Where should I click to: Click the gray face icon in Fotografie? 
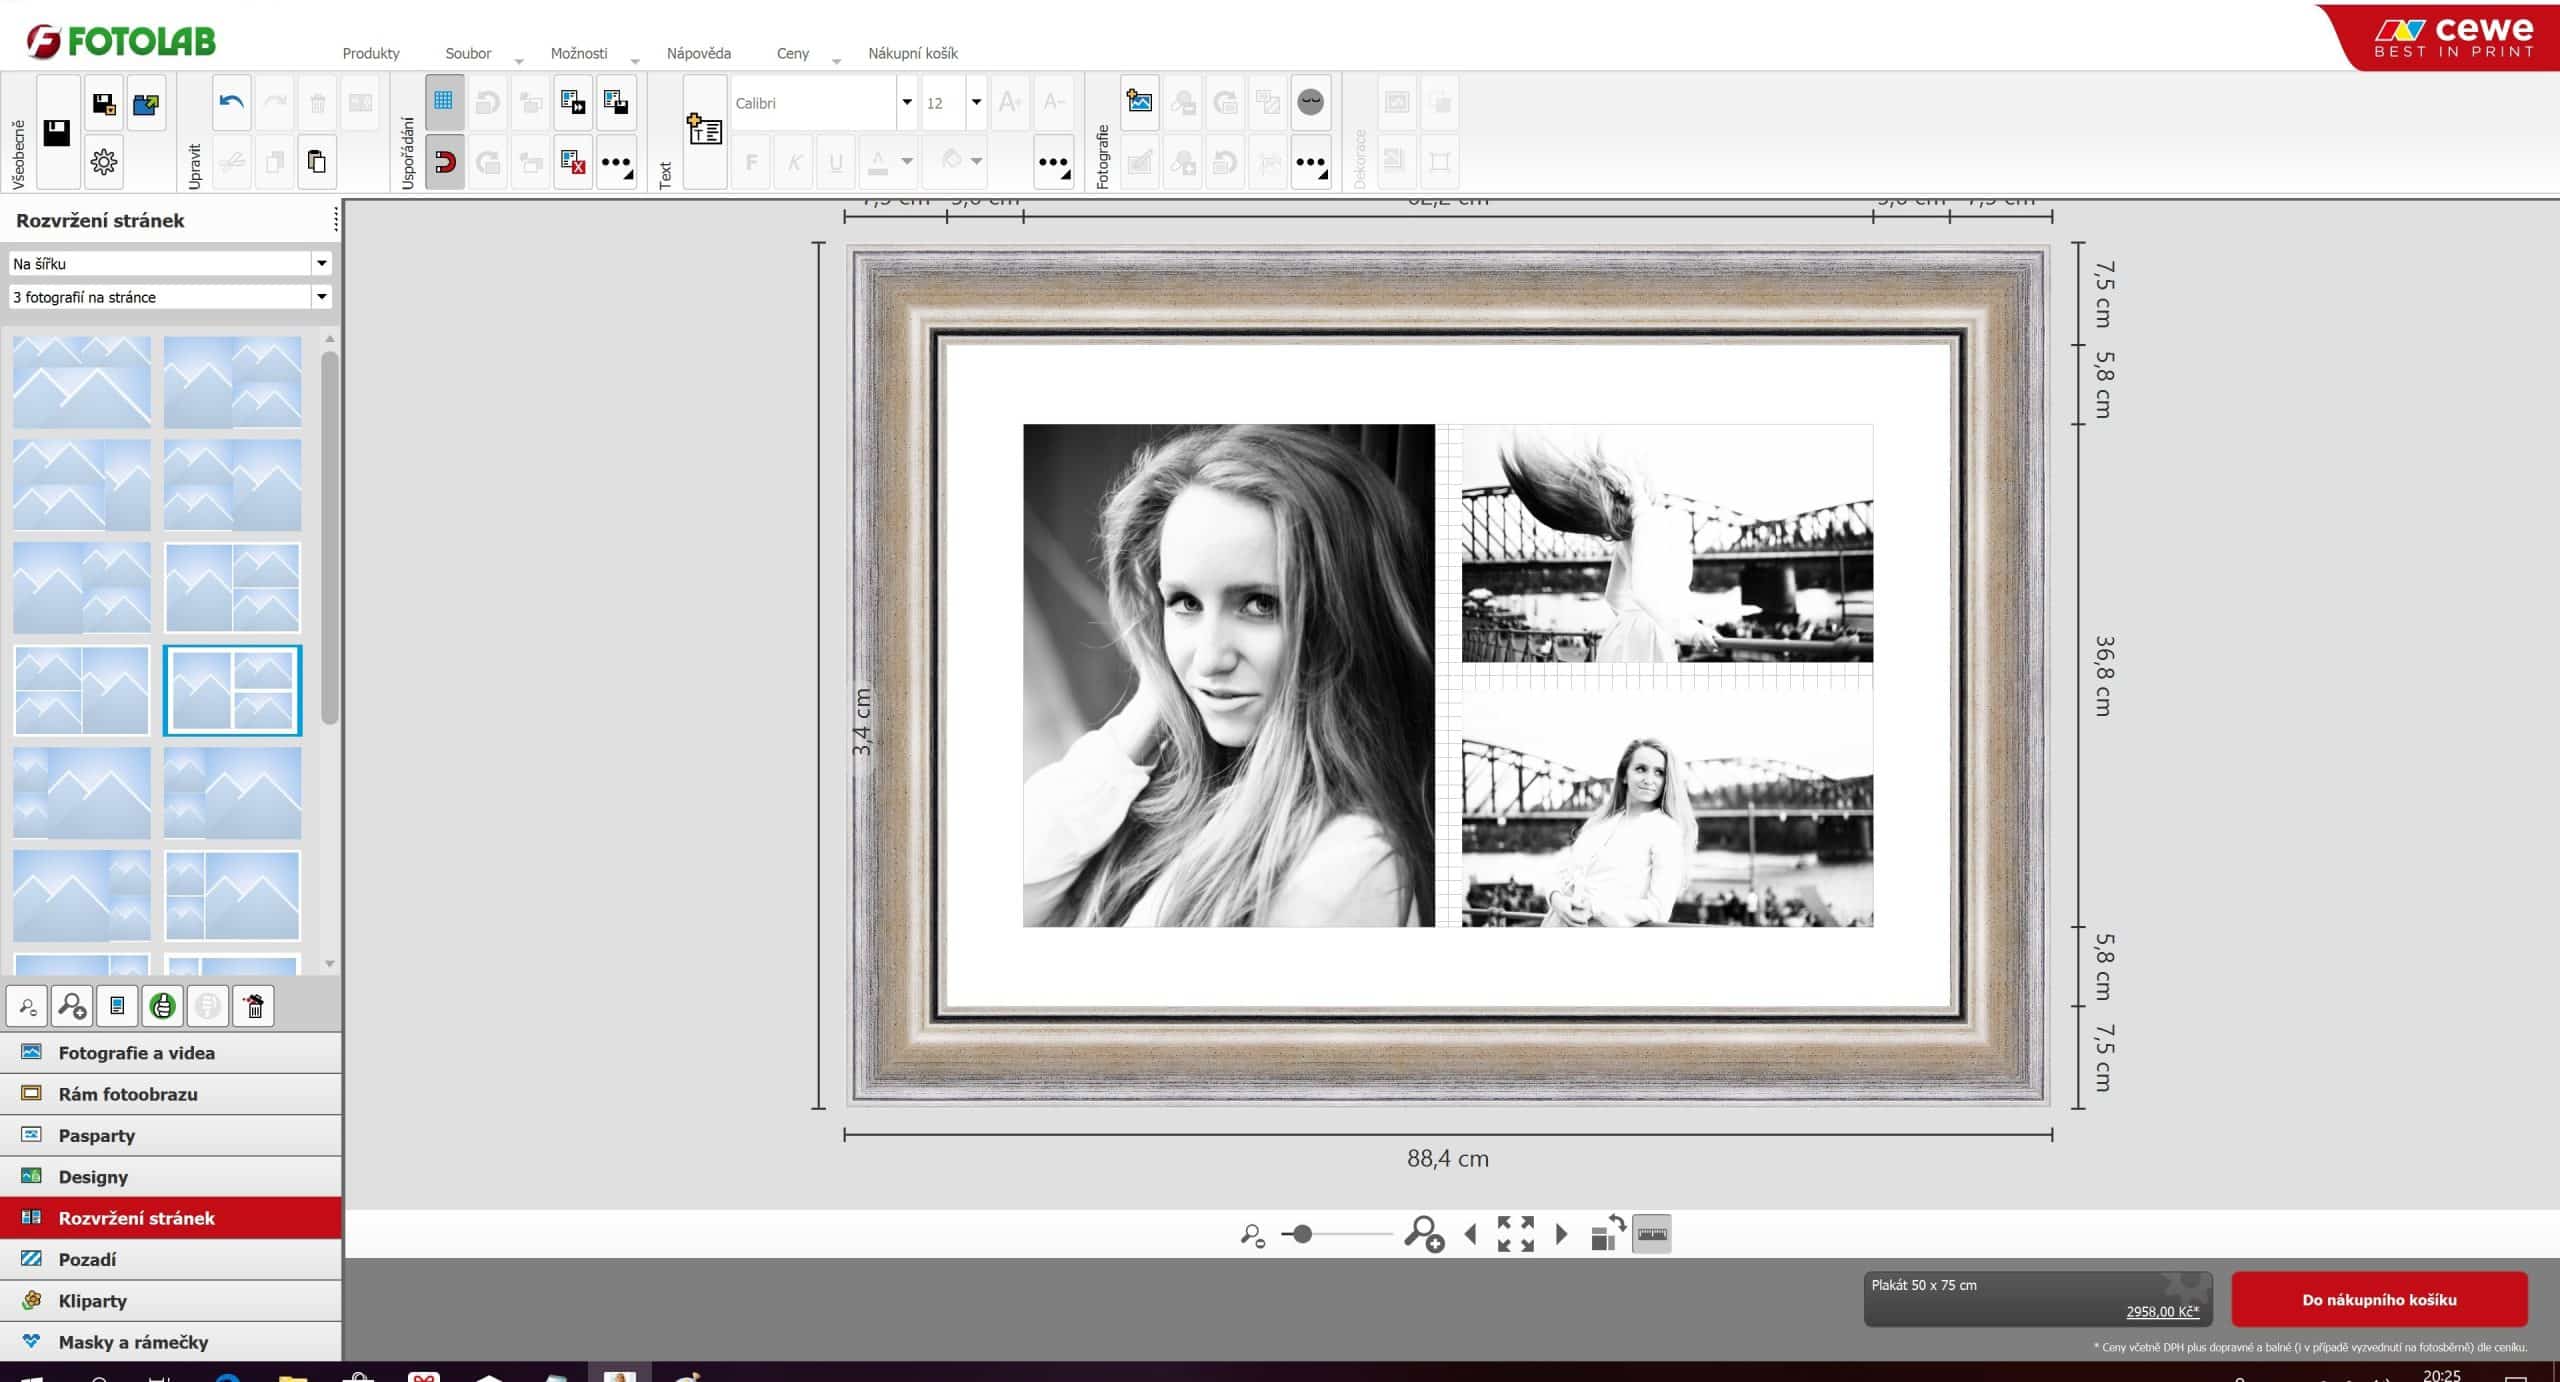(x=1310, y=102)
